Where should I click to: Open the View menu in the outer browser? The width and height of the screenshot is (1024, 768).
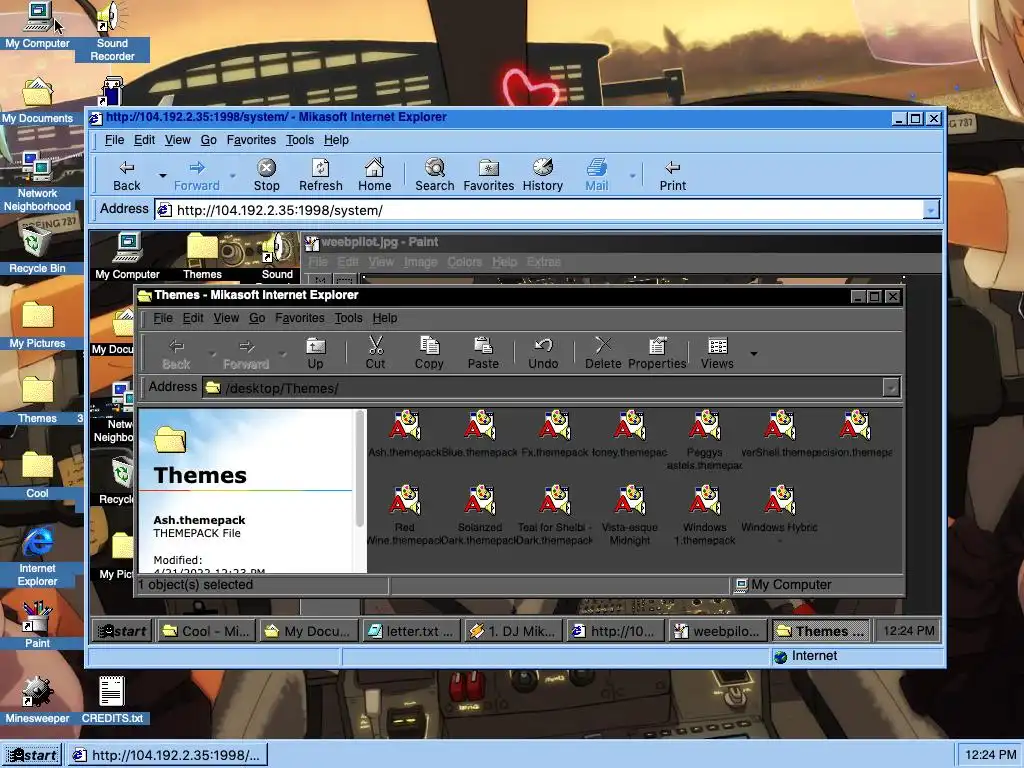[177, 140]
